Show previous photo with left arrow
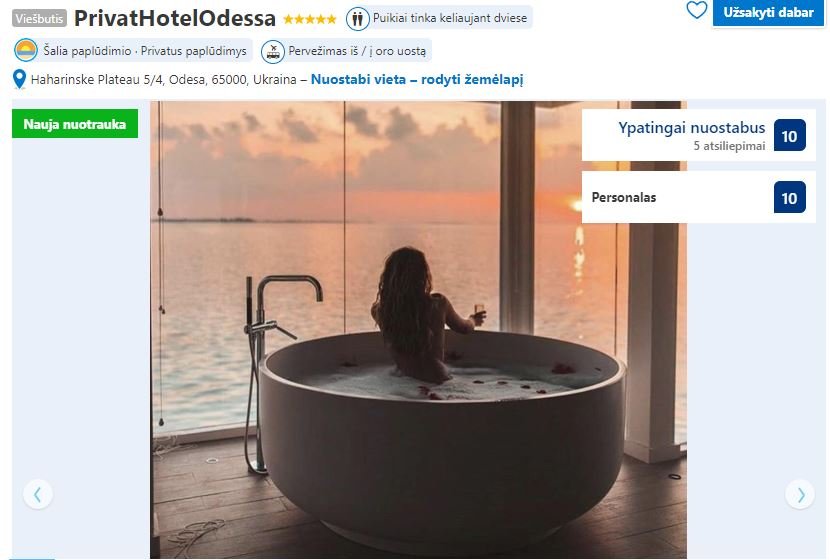 click(x=38, y=494)
